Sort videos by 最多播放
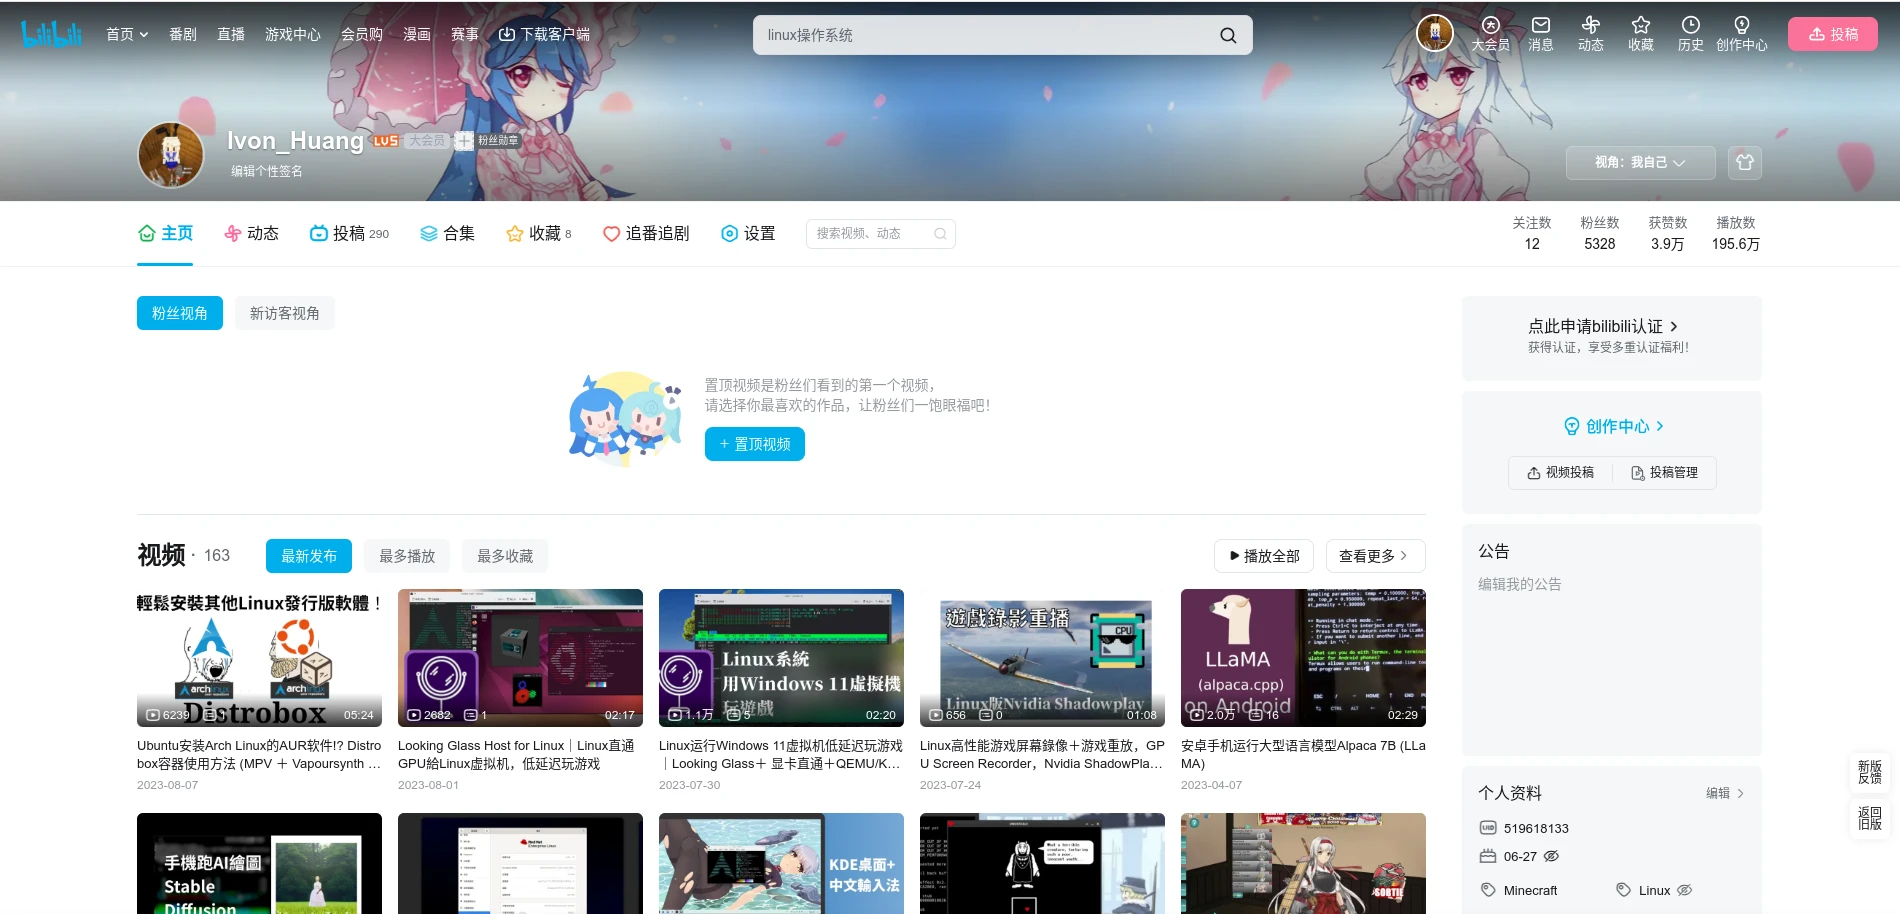The image size is (1900, 914). pyautogui.click(x=407, y=556)
